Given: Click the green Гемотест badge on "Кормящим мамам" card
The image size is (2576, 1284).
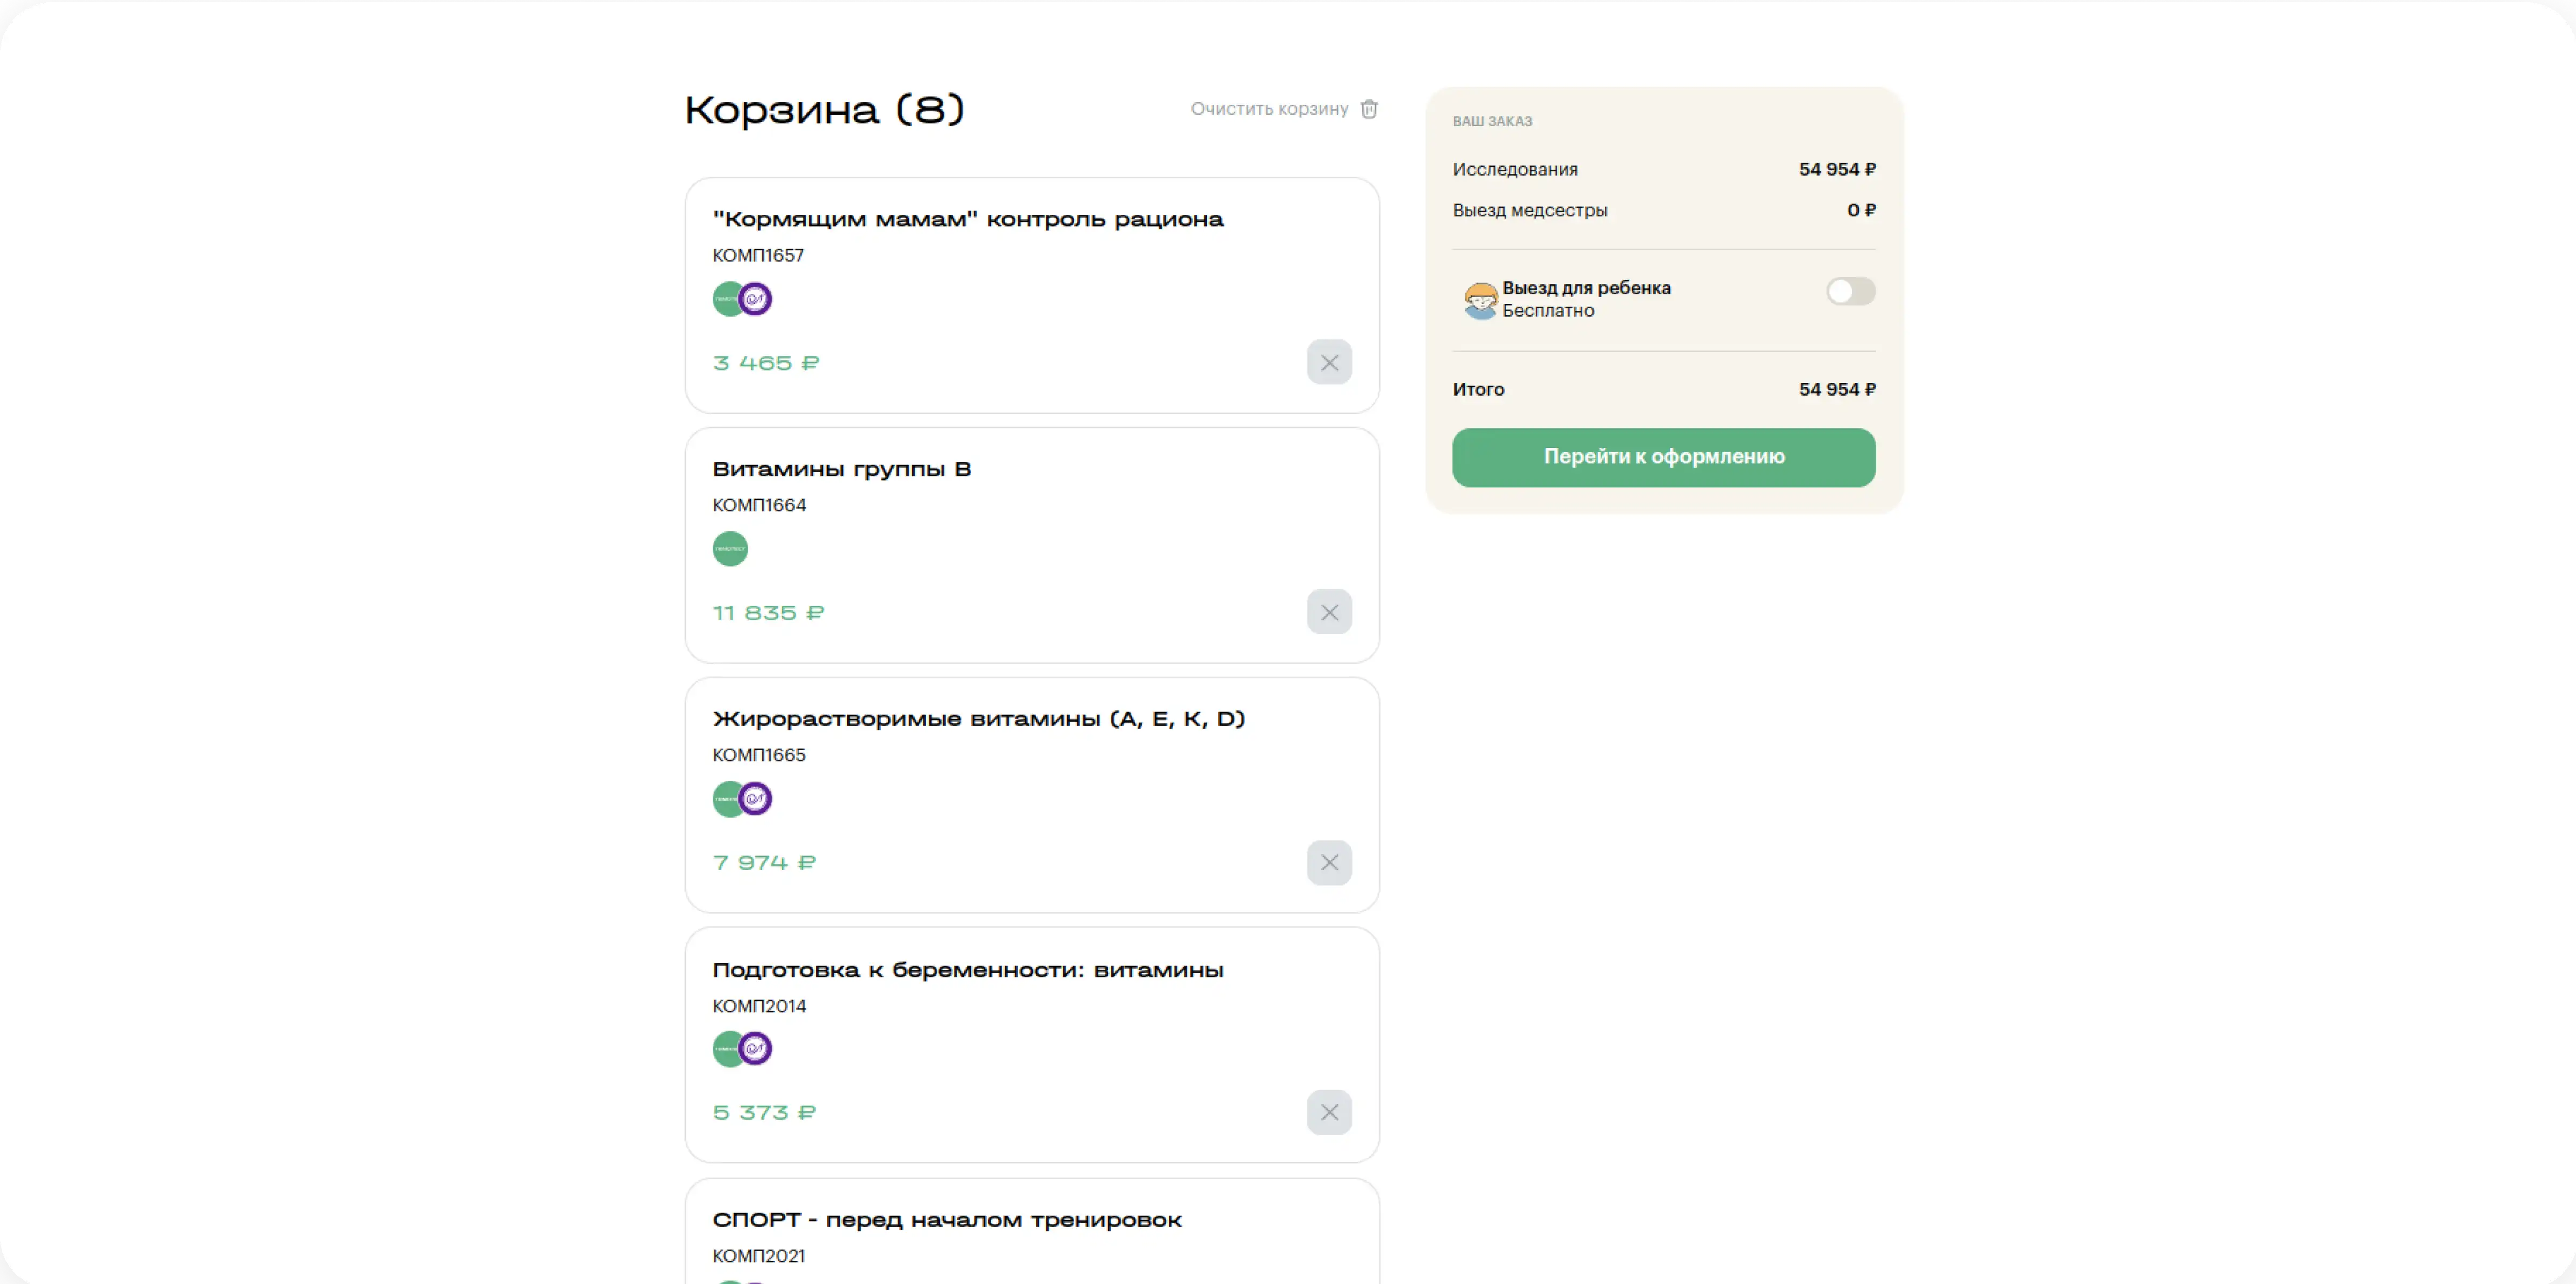Looking at the screenshot, I should [727, 298].
